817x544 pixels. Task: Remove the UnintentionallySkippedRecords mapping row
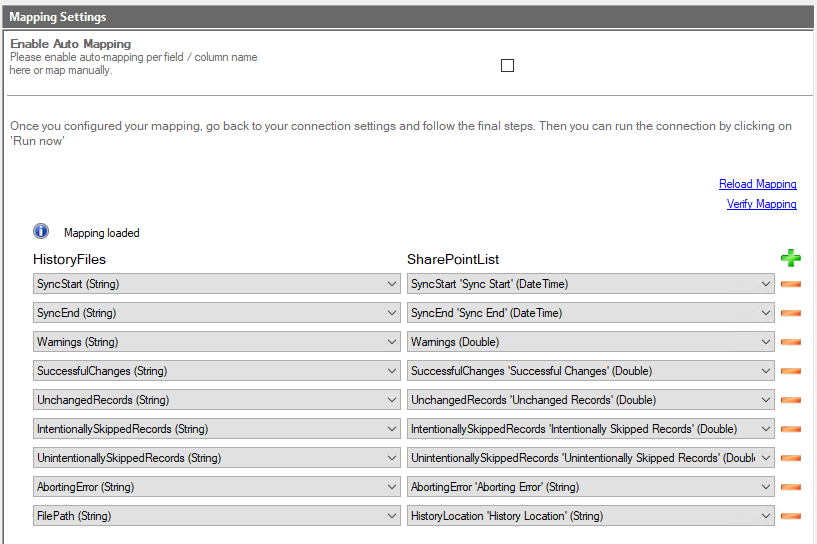(x=791, y=459)
